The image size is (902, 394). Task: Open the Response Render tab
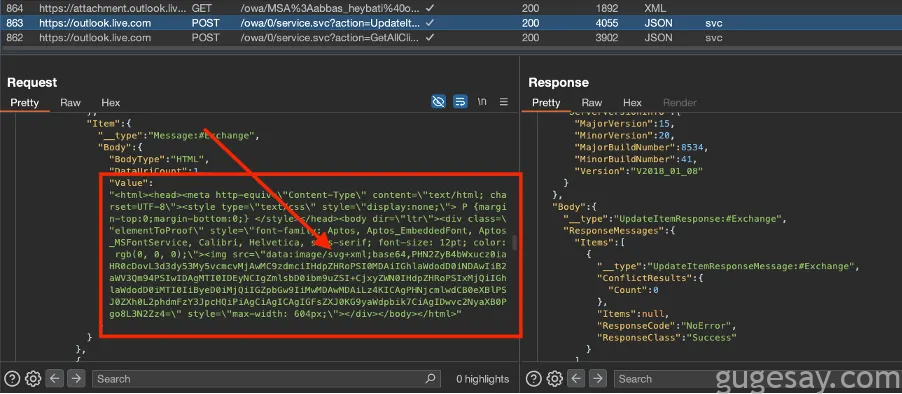pos(679,102)
